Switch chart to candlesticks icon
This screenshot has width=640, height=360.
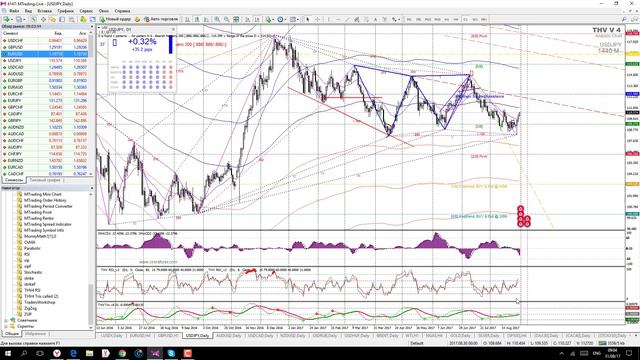coord(197,19)
